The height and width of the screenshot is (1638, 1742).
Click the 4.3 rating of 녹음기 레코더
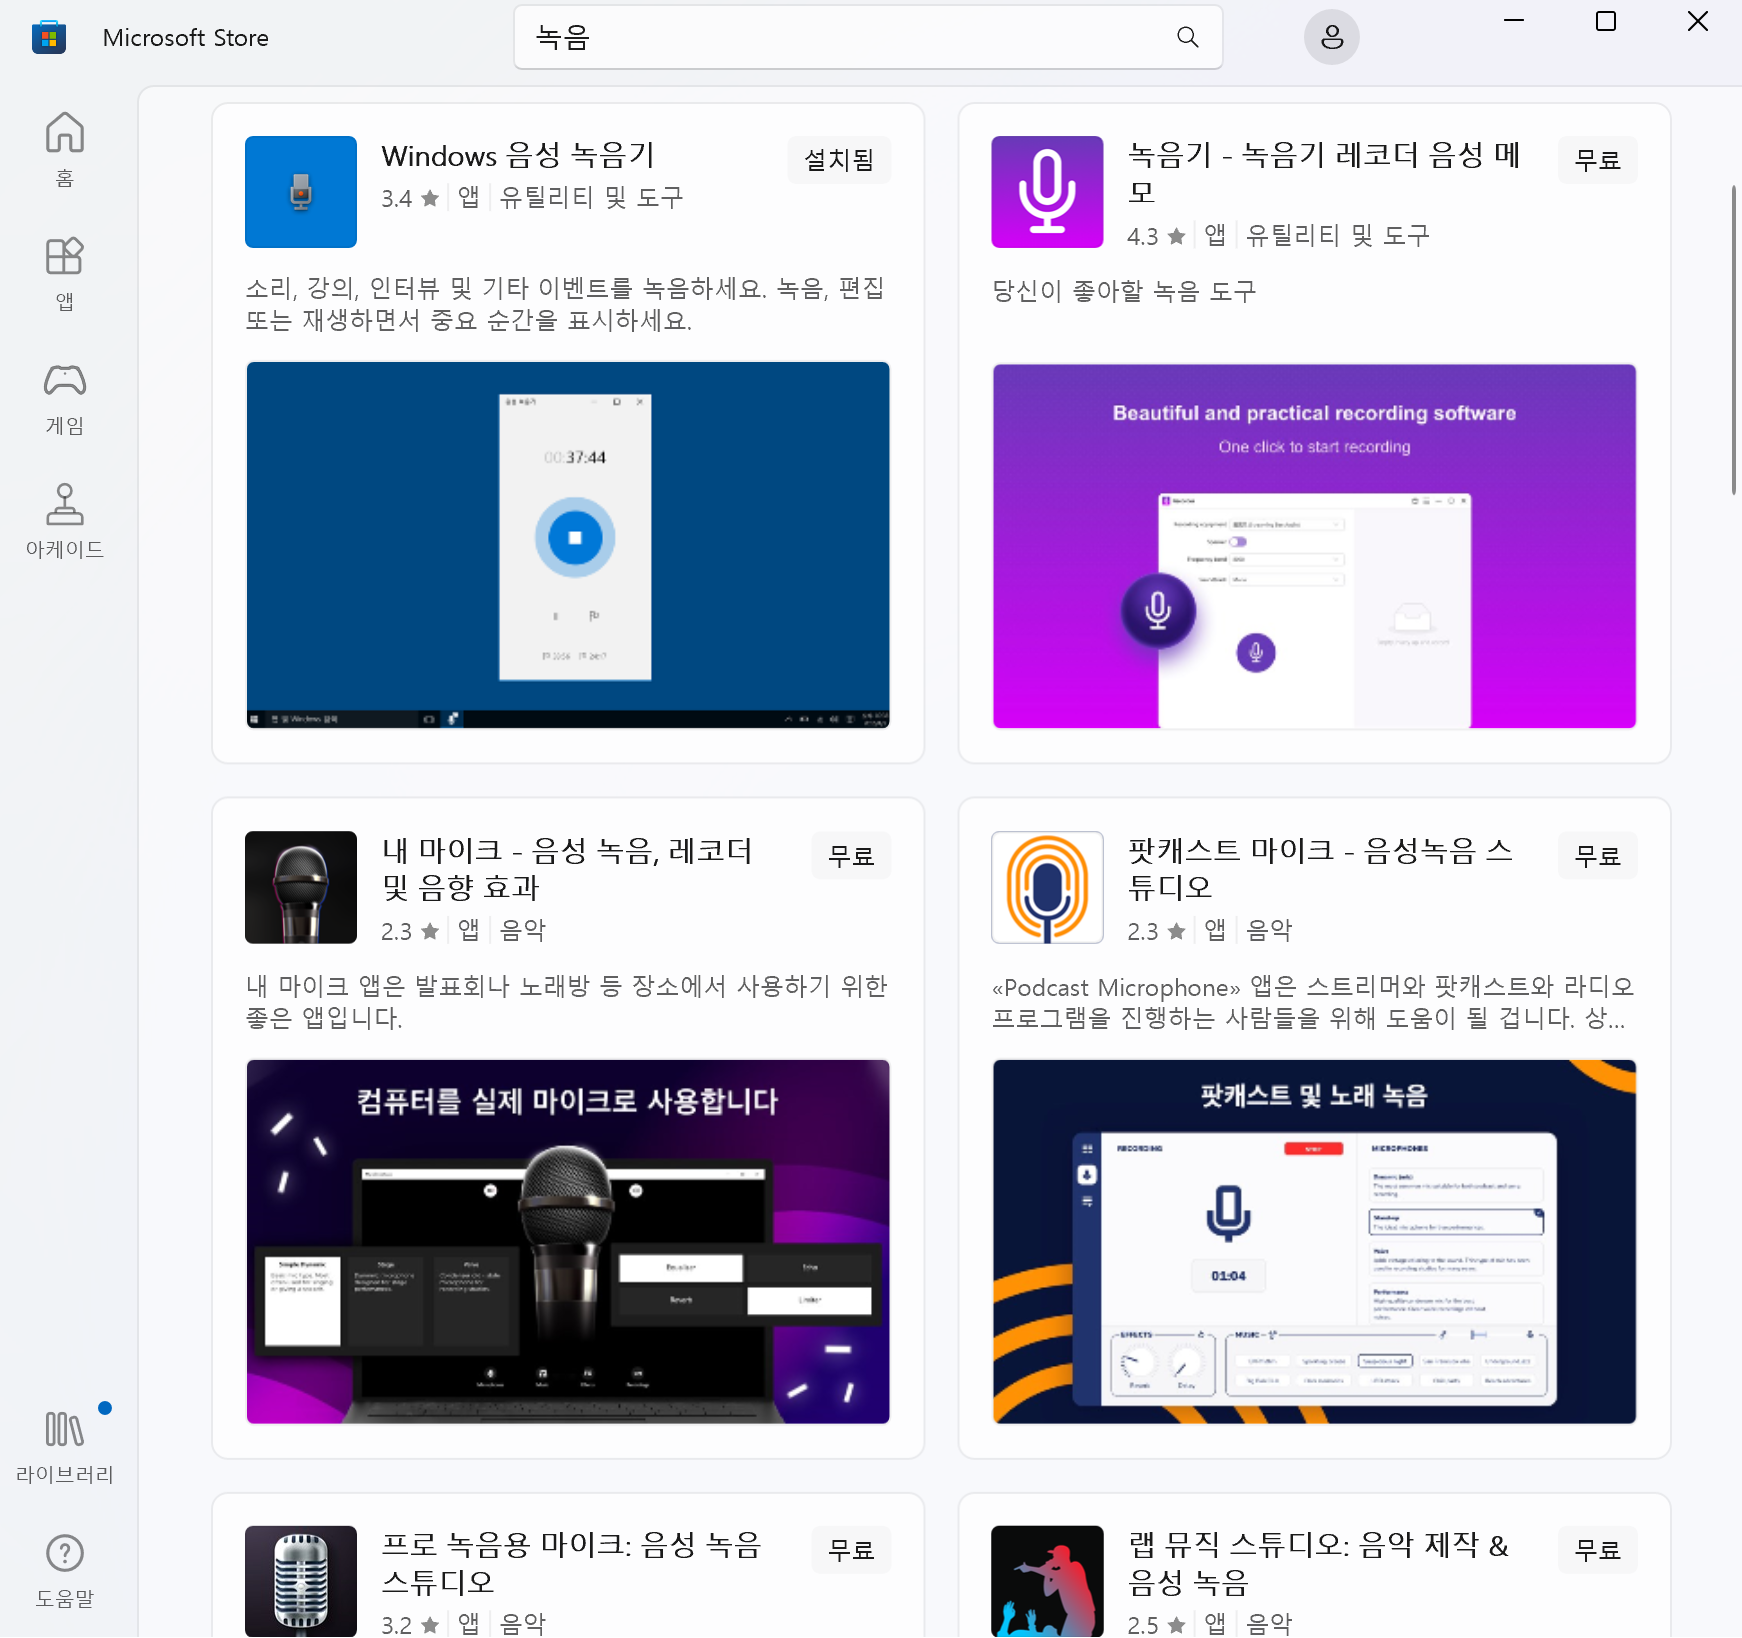coord(1156,237)
